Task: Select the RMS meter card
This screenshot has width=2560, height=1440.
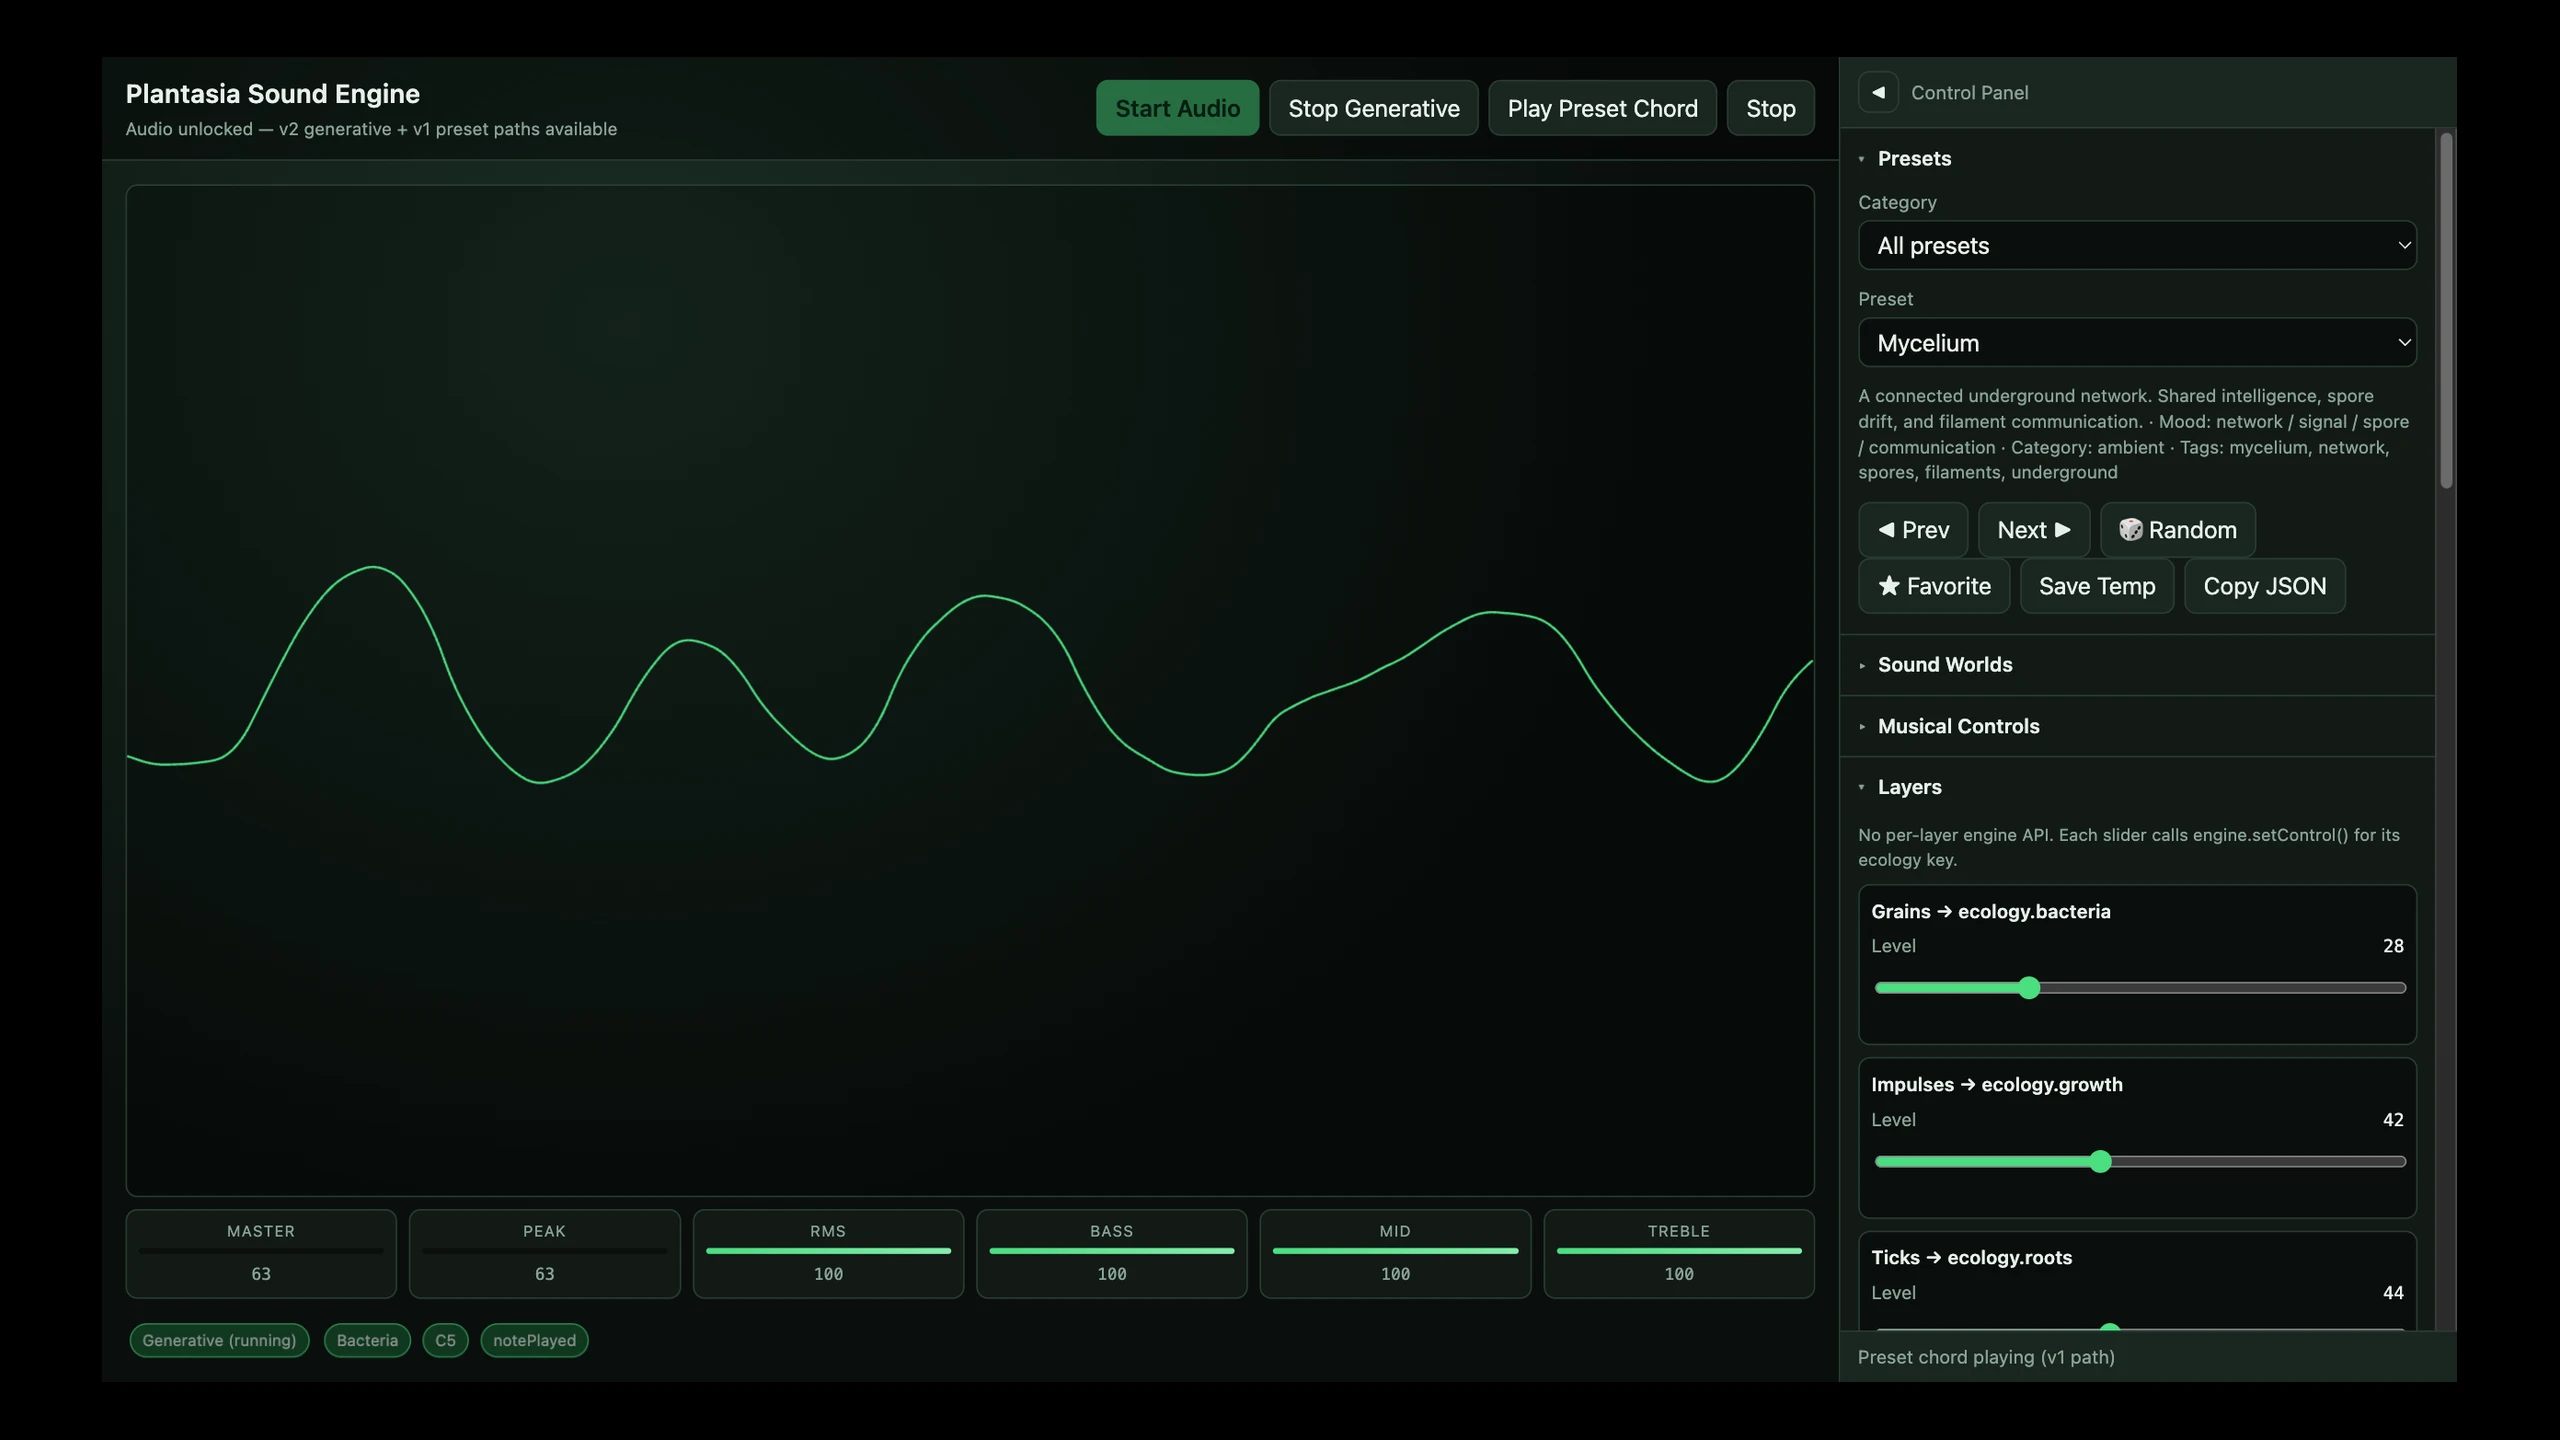Action: (x=828, y=1254)
